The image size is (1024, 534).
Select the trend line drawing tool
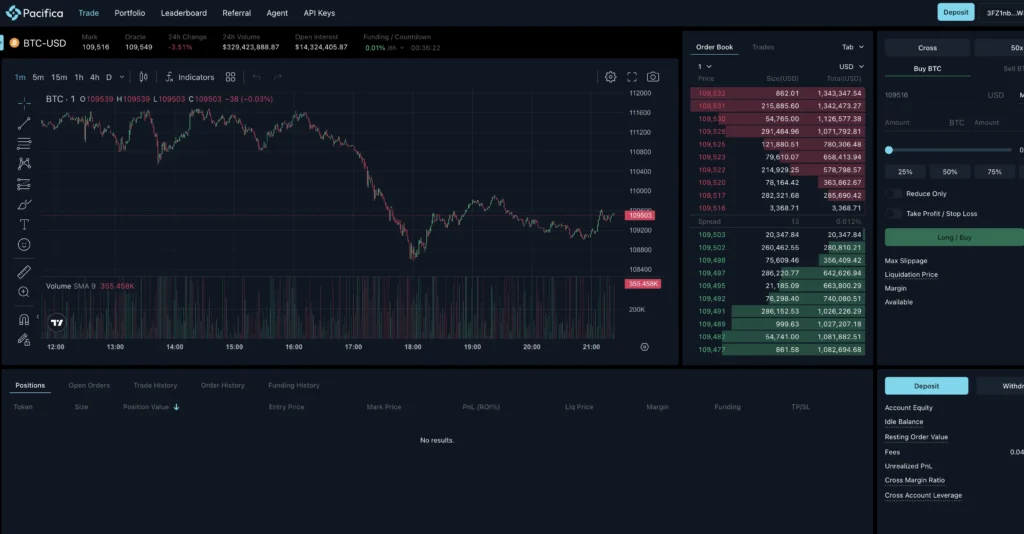(x=24, y=123)
